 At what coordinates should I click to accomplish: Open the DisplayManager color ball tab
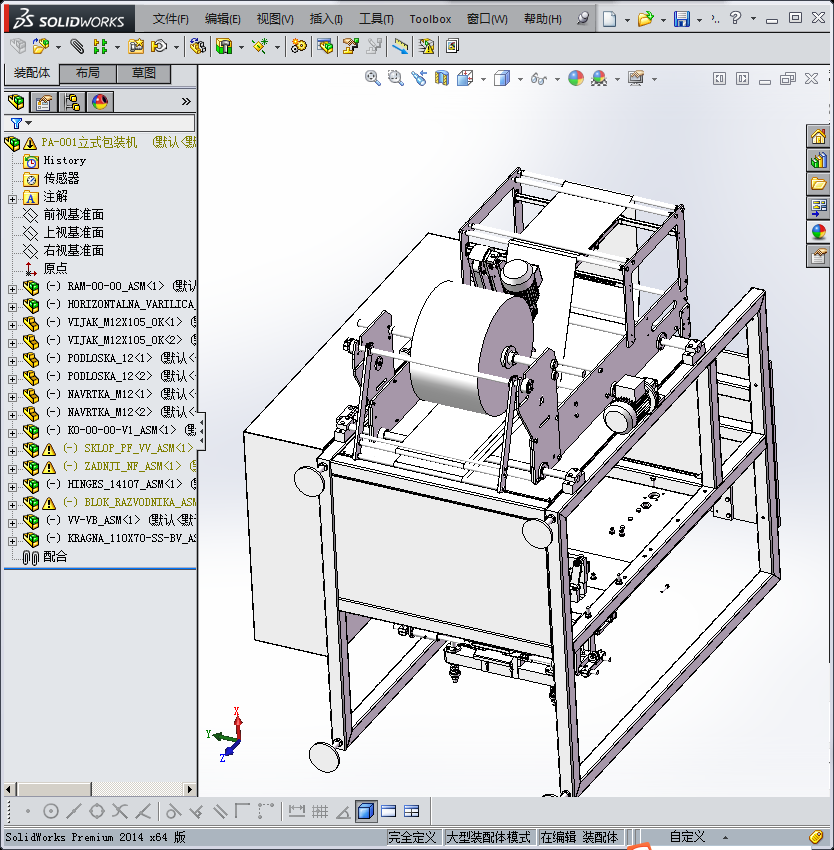click(100, 101)
